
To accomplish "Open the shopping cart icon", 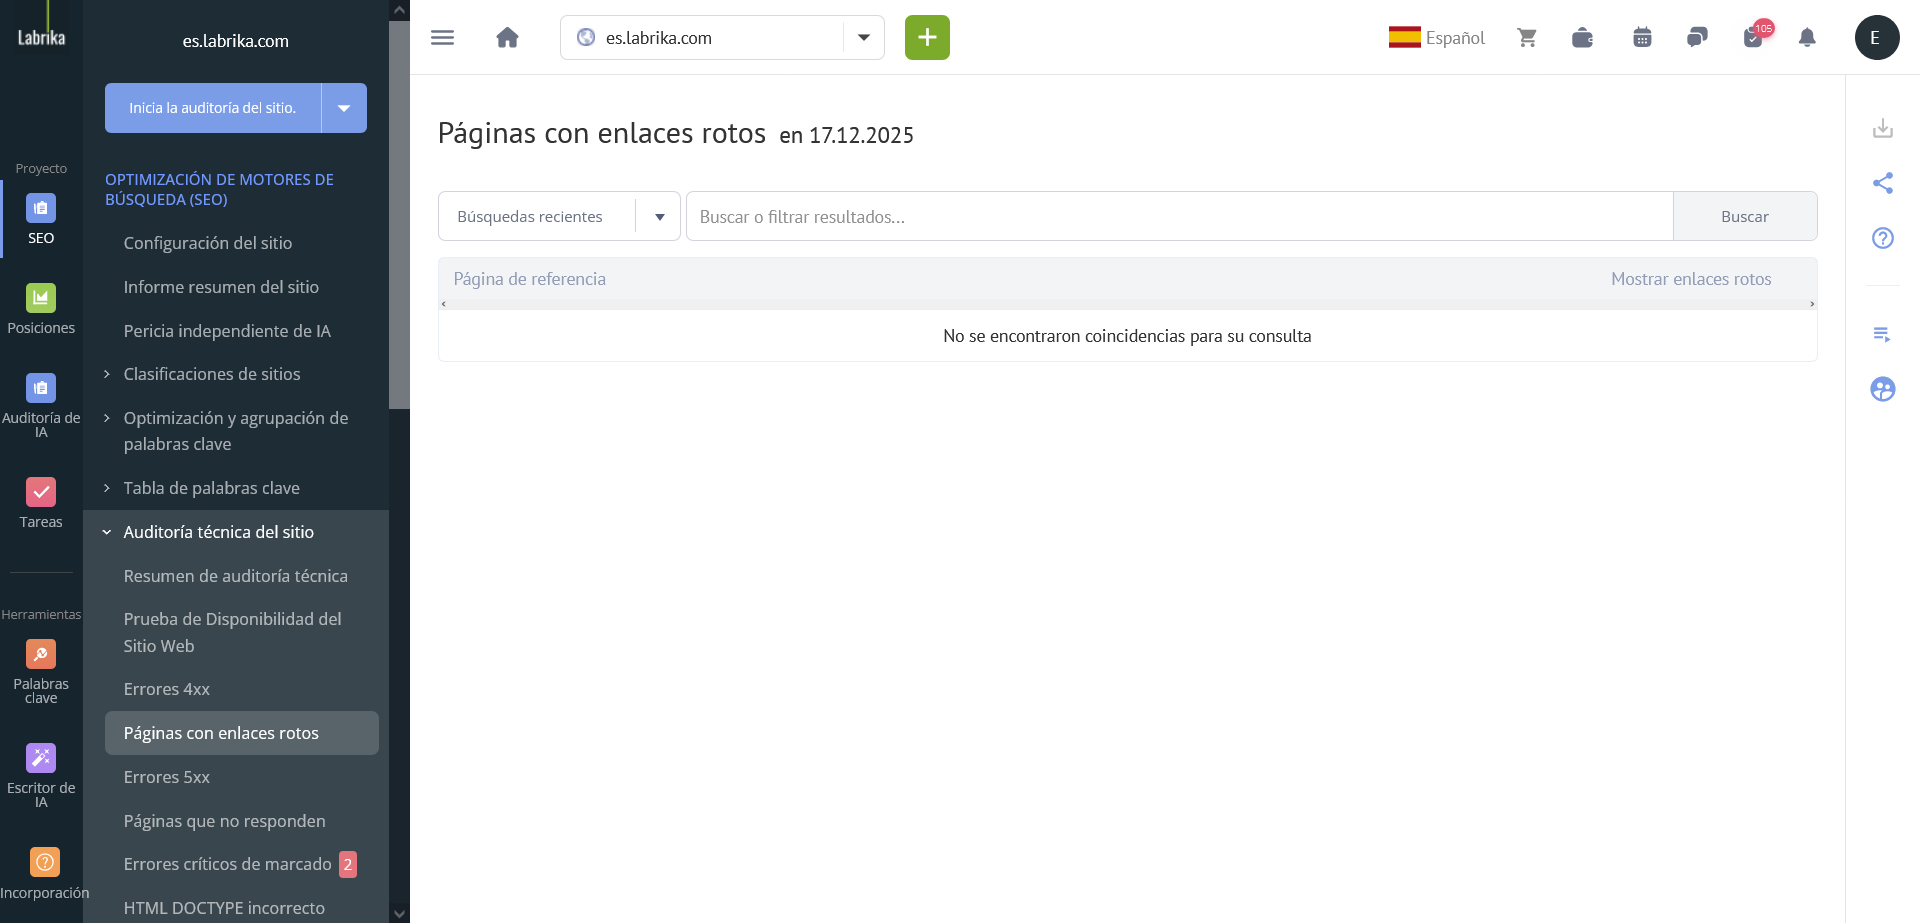I will tap(1527, 38).
